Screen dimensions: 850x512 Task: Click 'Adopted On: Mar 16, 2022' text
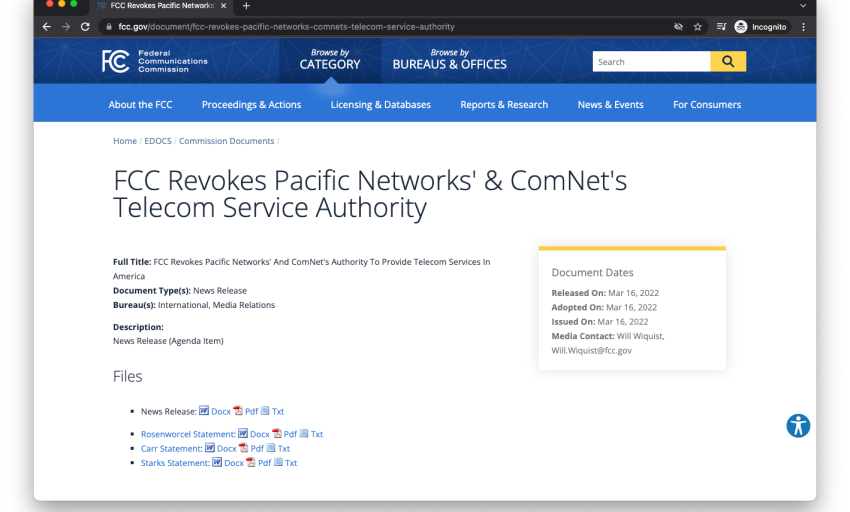tap(604, 307)
